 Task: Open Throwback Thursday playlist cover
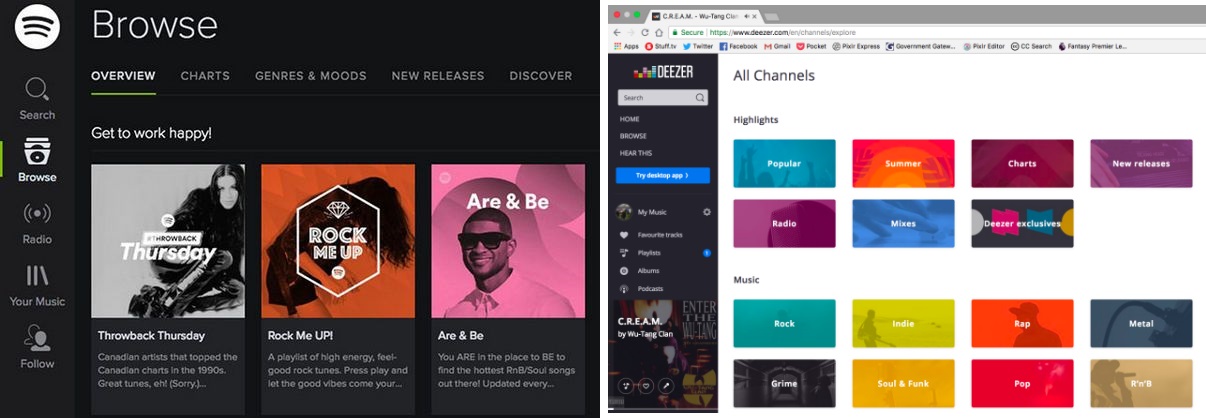click(x=168, y=241)
